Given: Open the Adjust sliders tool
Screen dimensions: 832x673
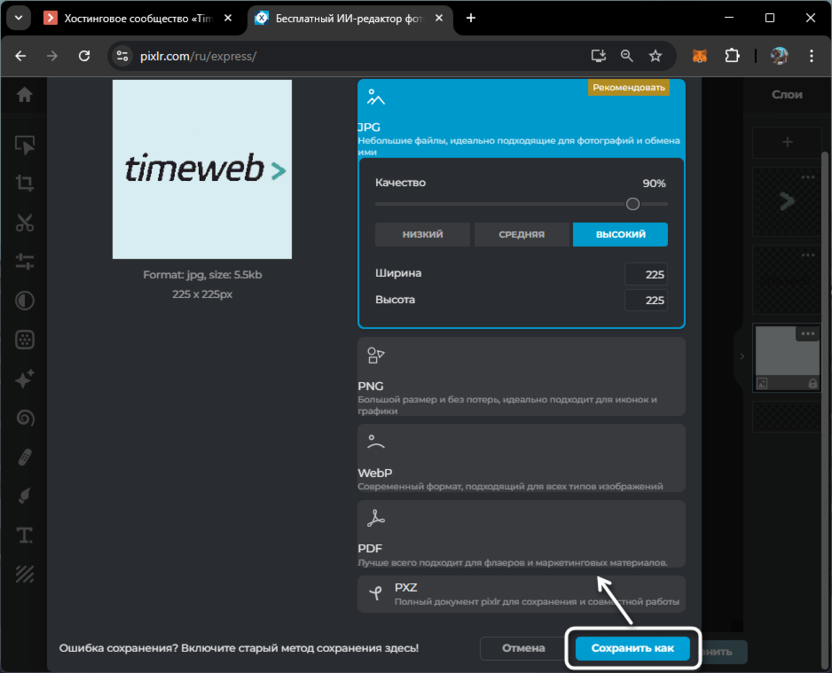Looking at the screenshot, I should point(24,262).
